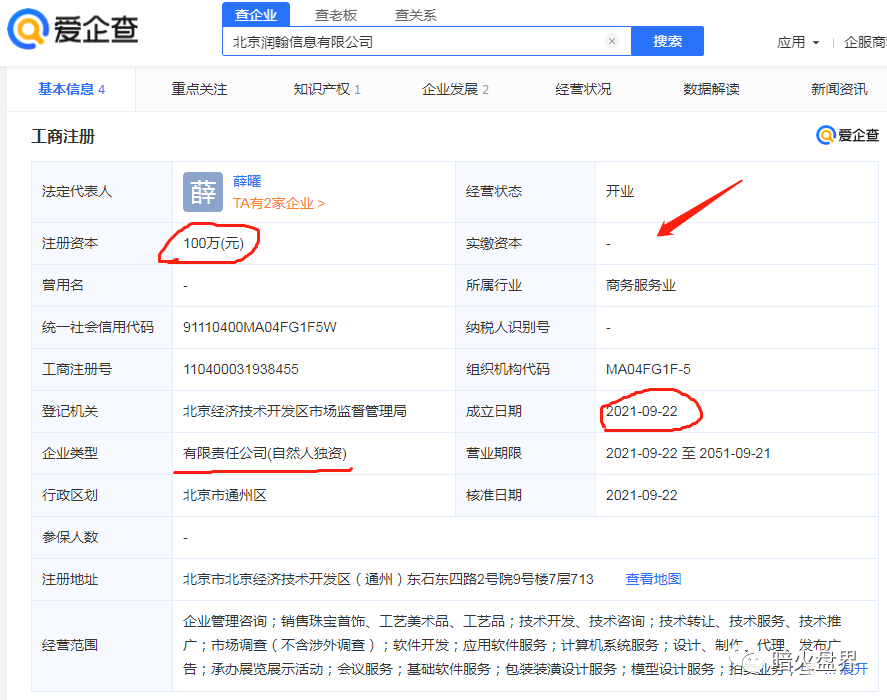Open the 基本信息 tab
The width and height of the screenshot is (887, 700).
click(71, 89)
